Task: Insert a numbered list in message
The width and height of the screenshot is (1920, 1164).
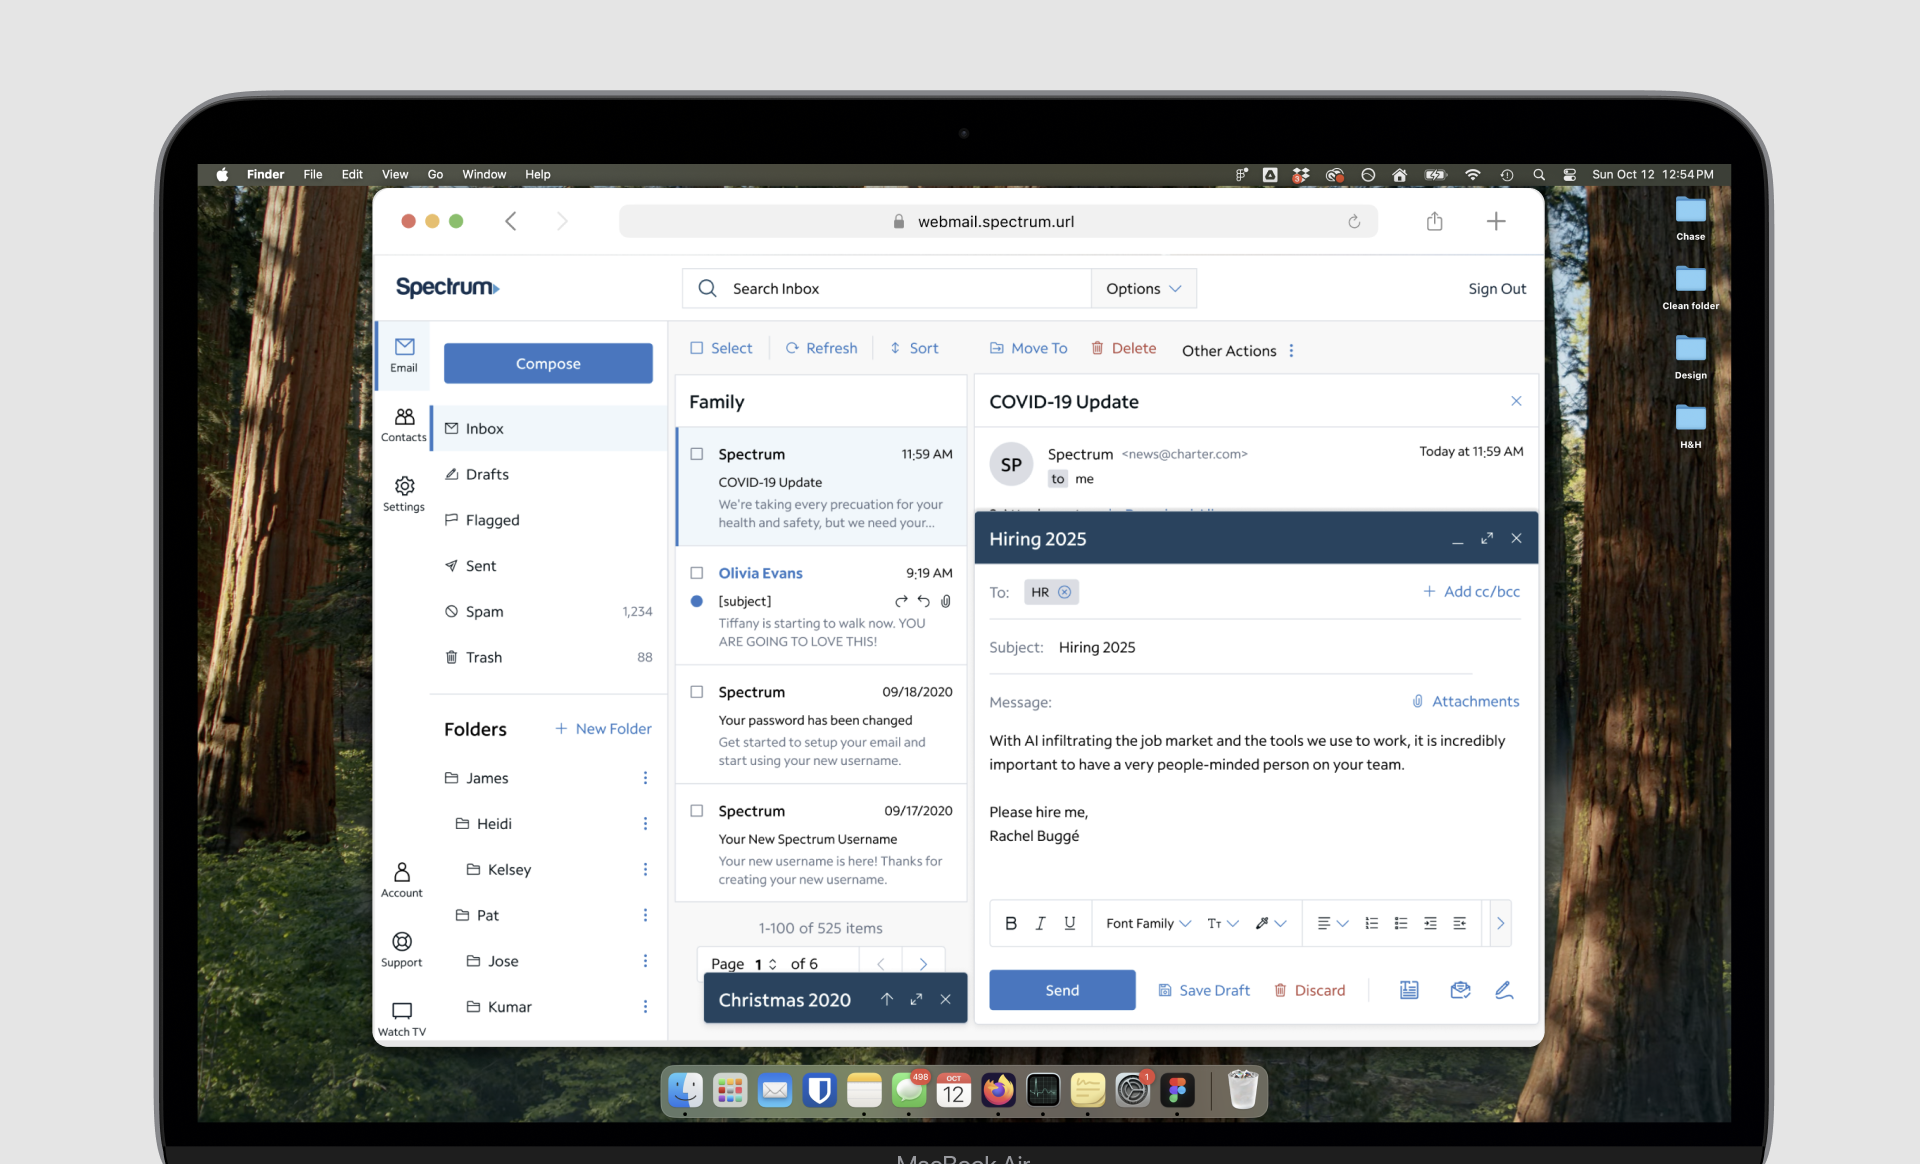Action: coord(1371,923)
